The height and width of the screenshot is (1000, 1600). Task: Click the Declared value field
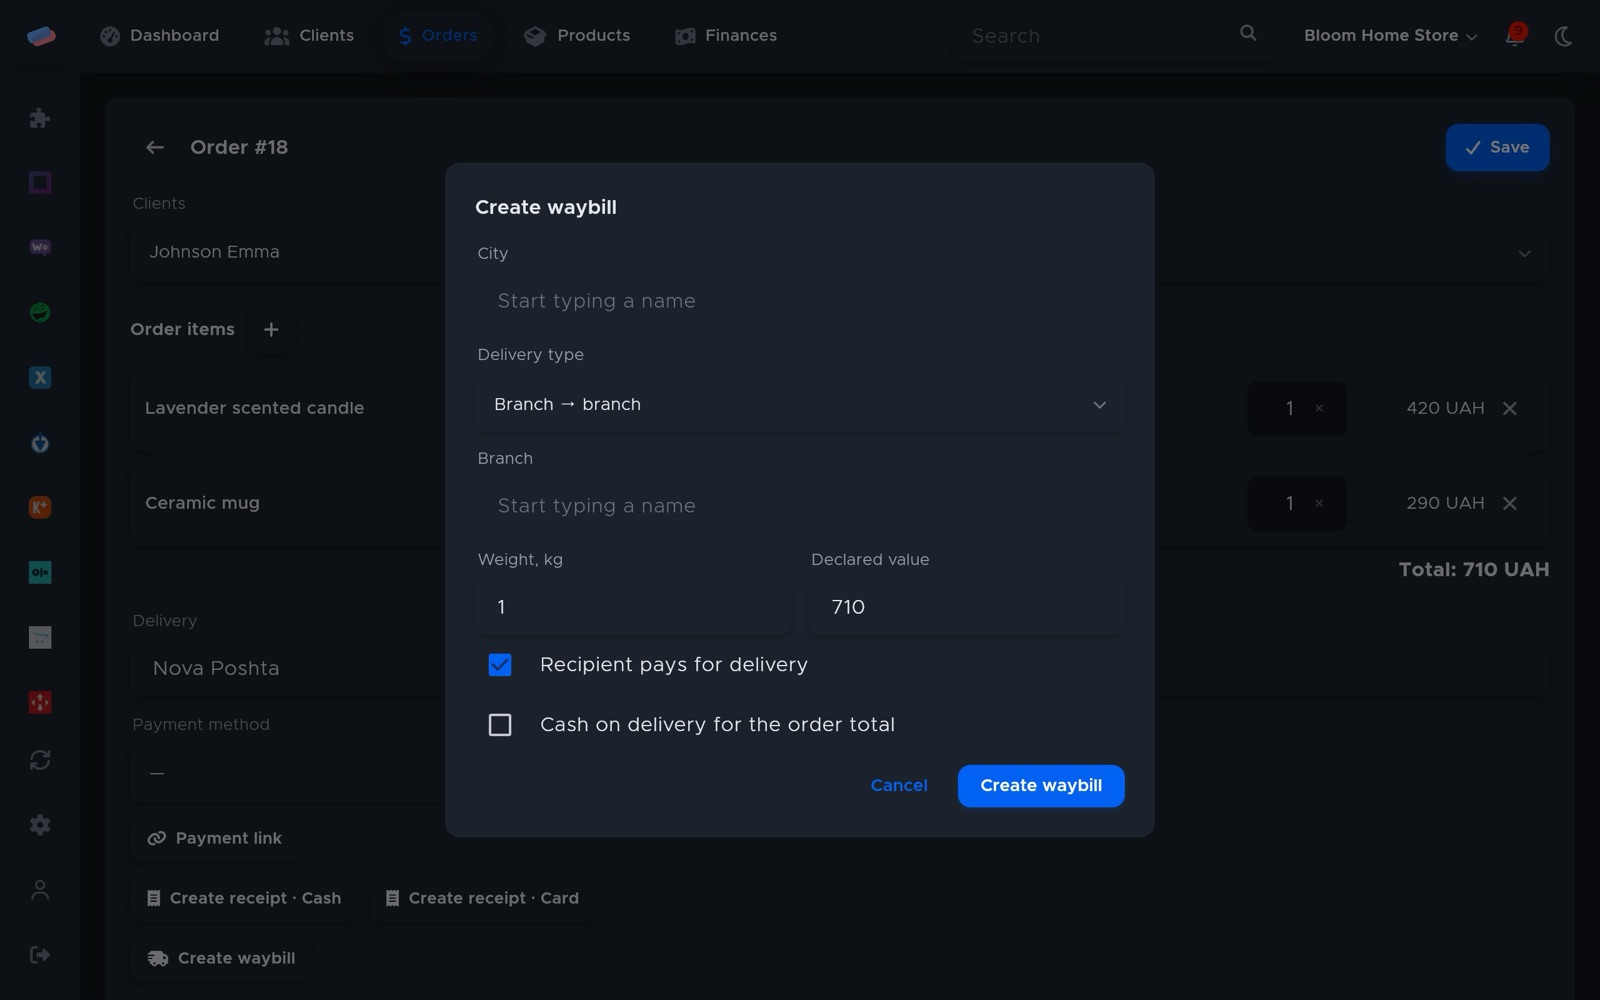[x=967, y=607]
